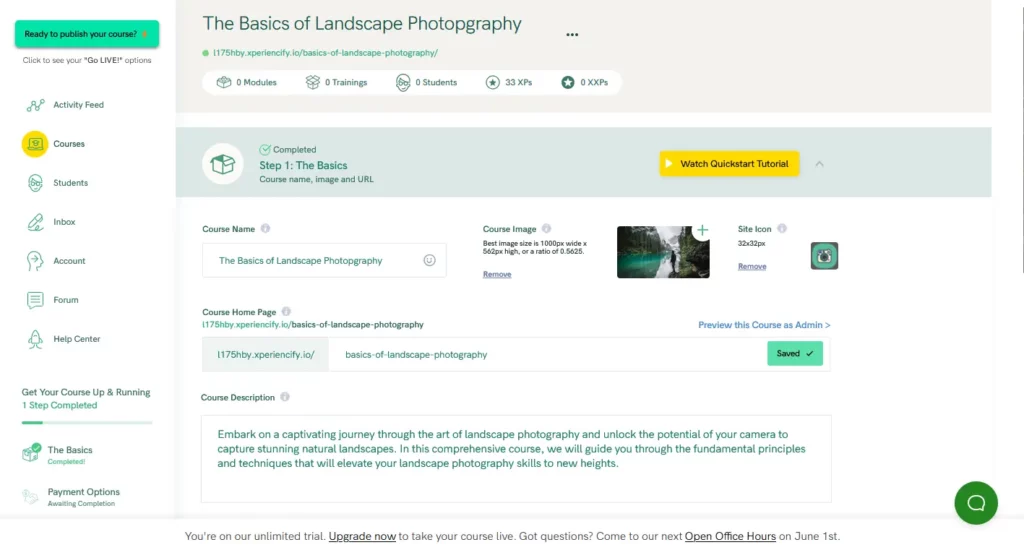Click The Basics step in sidebar
Screen dimensions: 1024x550
click(x=70, y=455)
